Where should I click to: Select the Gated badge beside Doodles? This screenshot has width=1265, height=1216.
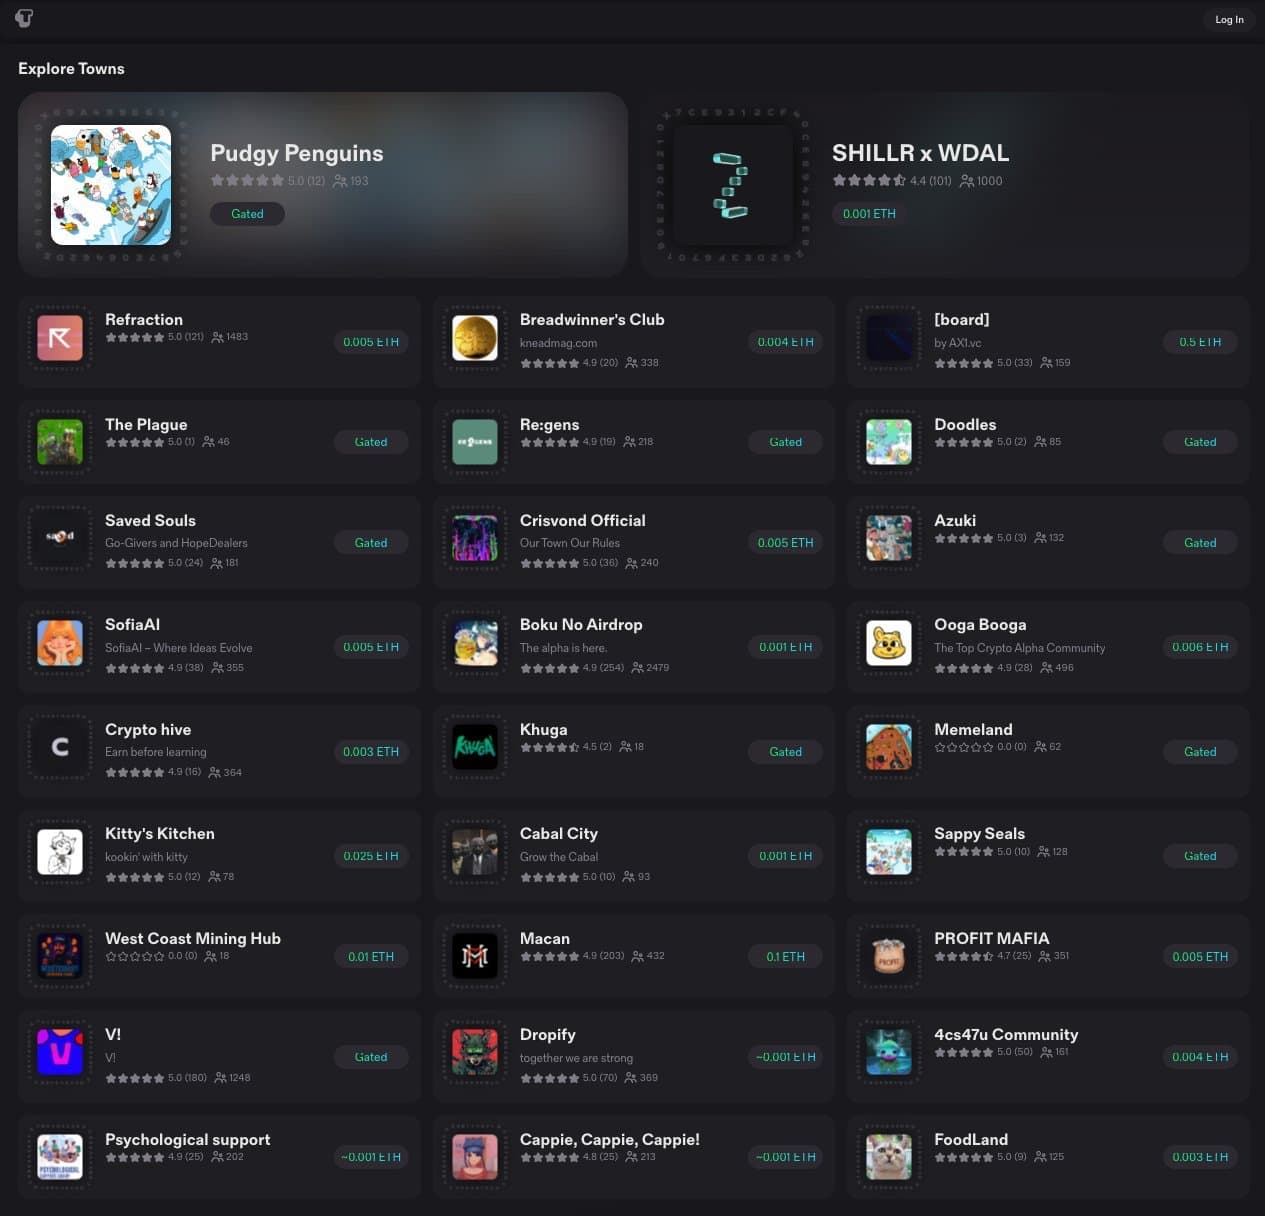[1199, 442]
